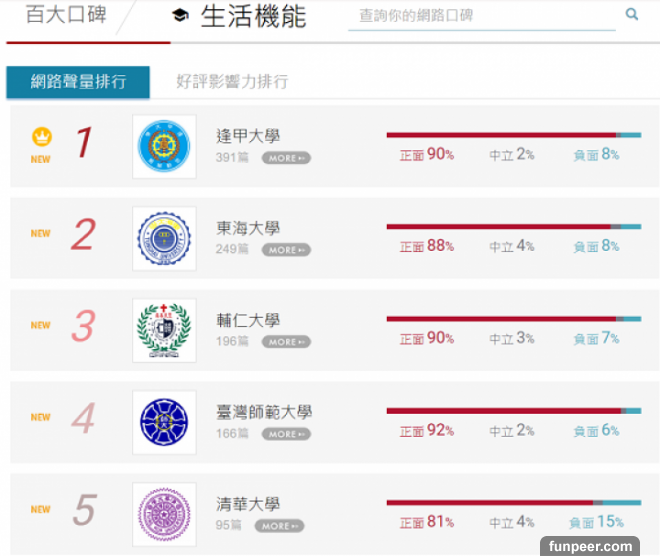Expand MORE for 逢甲大學

pyautogui.click(x=286, y=158)
